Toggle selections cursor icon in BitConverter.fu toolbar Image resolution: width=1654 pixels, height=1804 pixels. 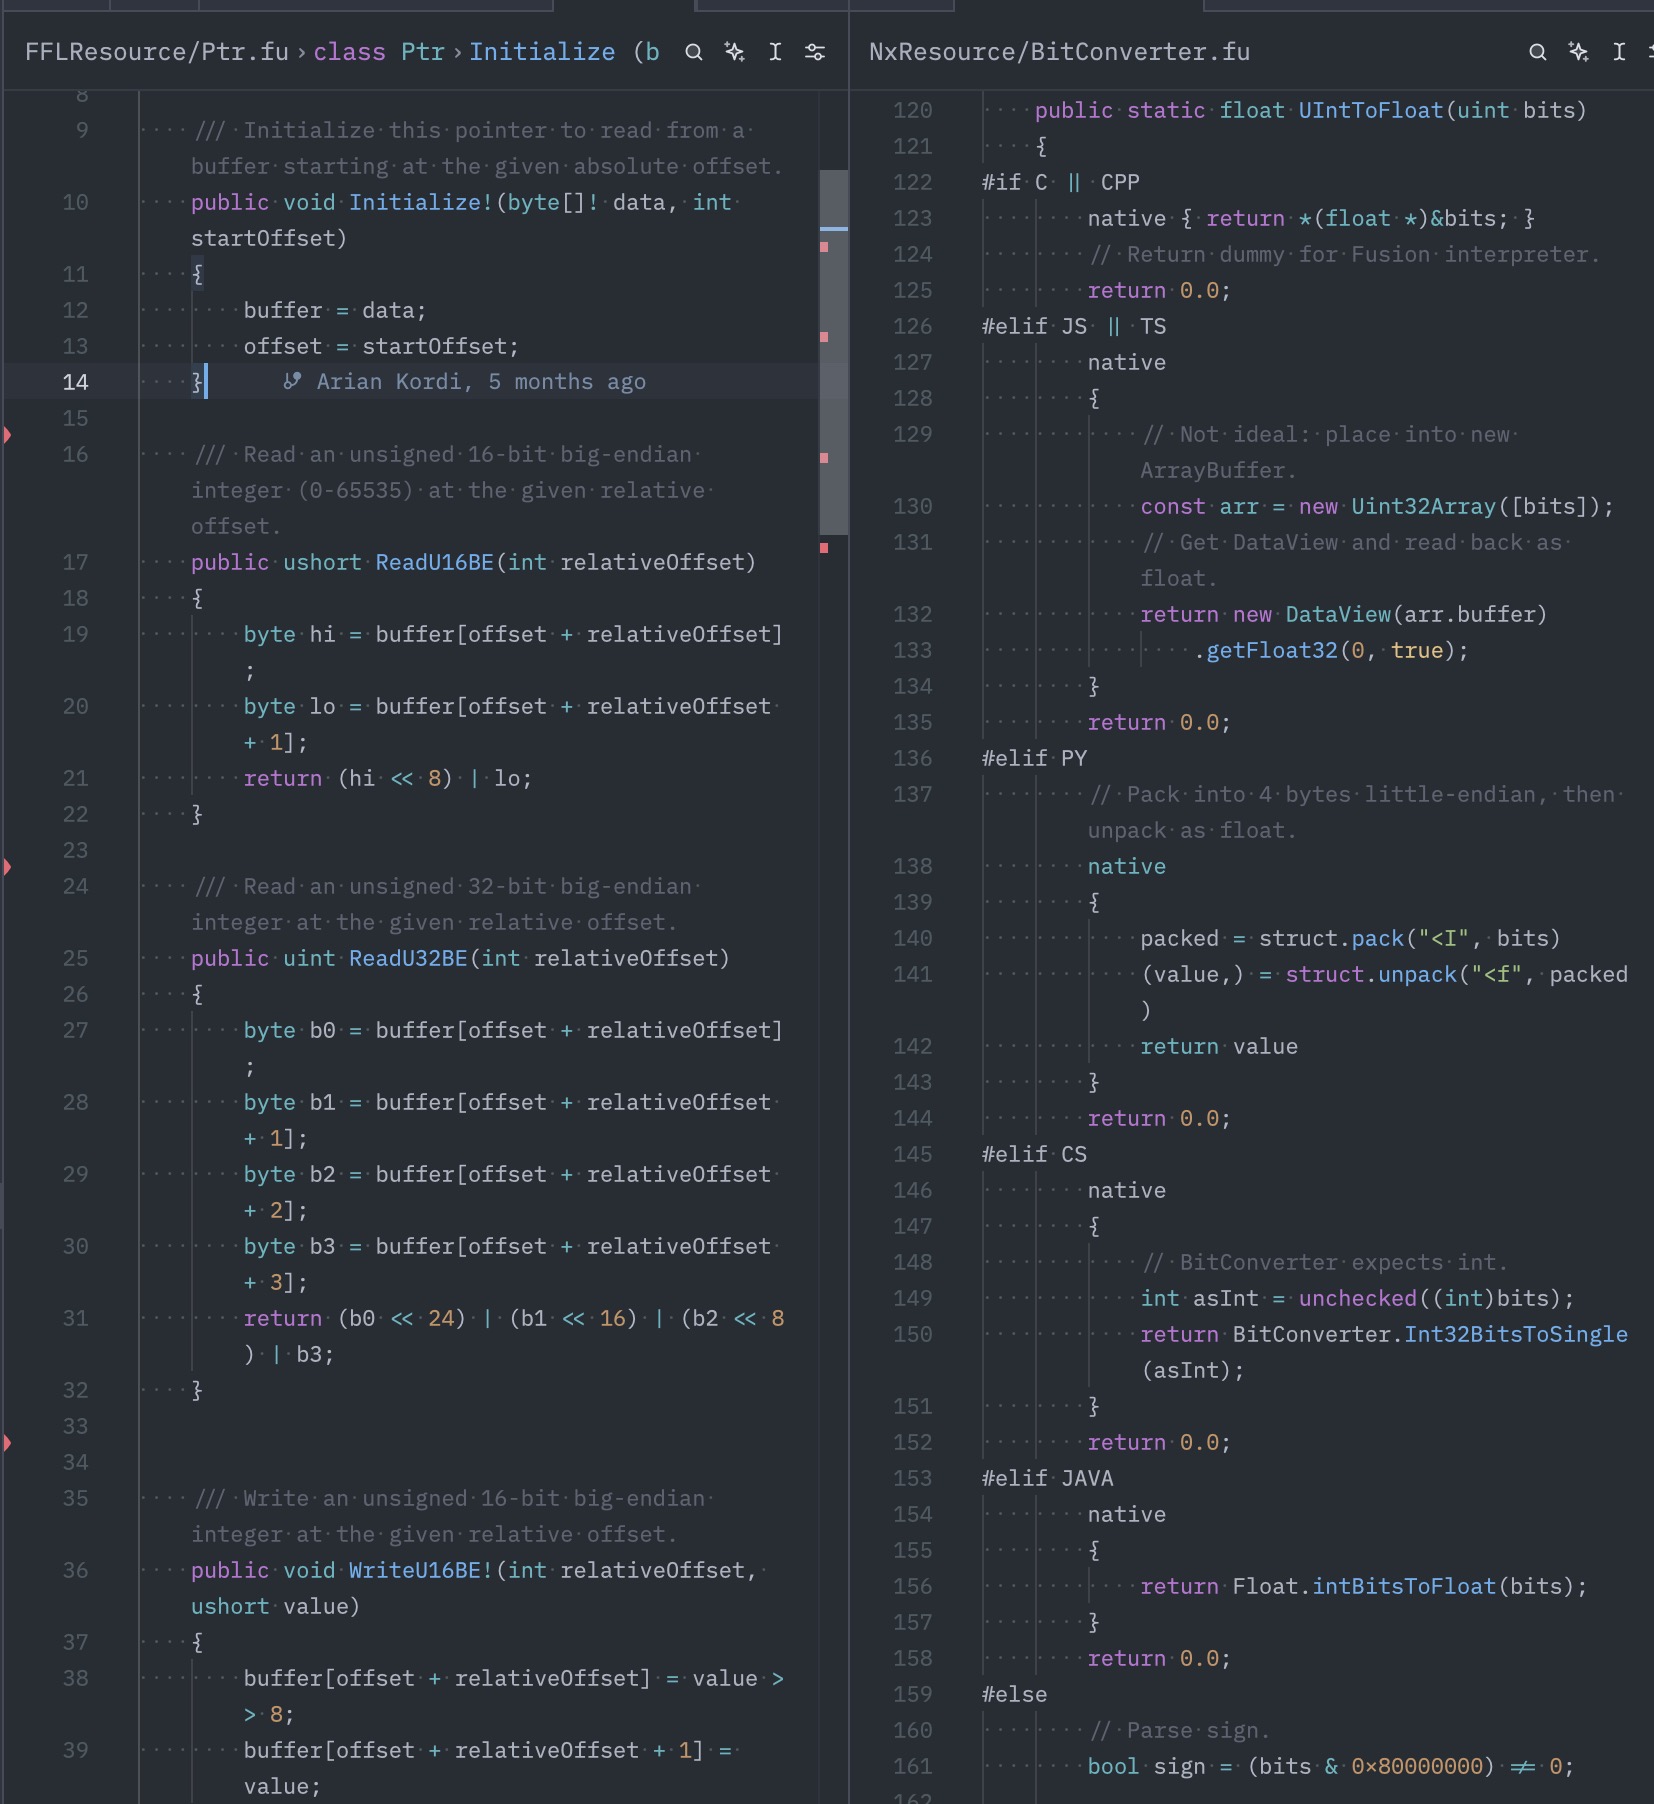pos(1619,52)
